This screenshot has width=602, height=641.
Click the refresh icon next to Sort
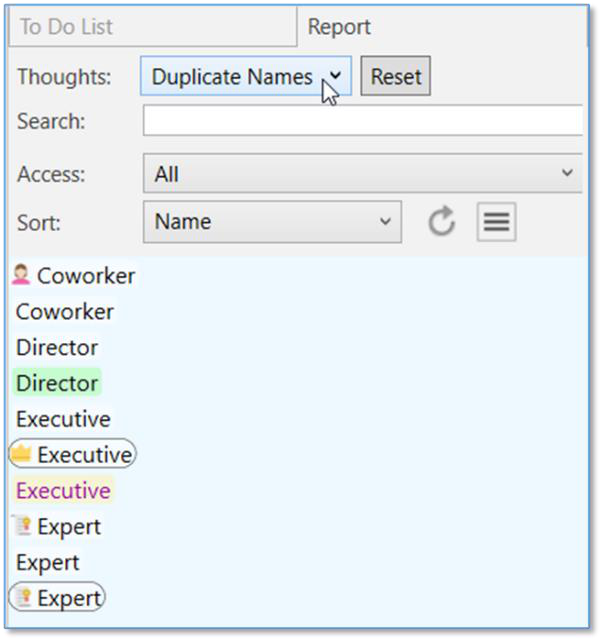coord(441,222)
